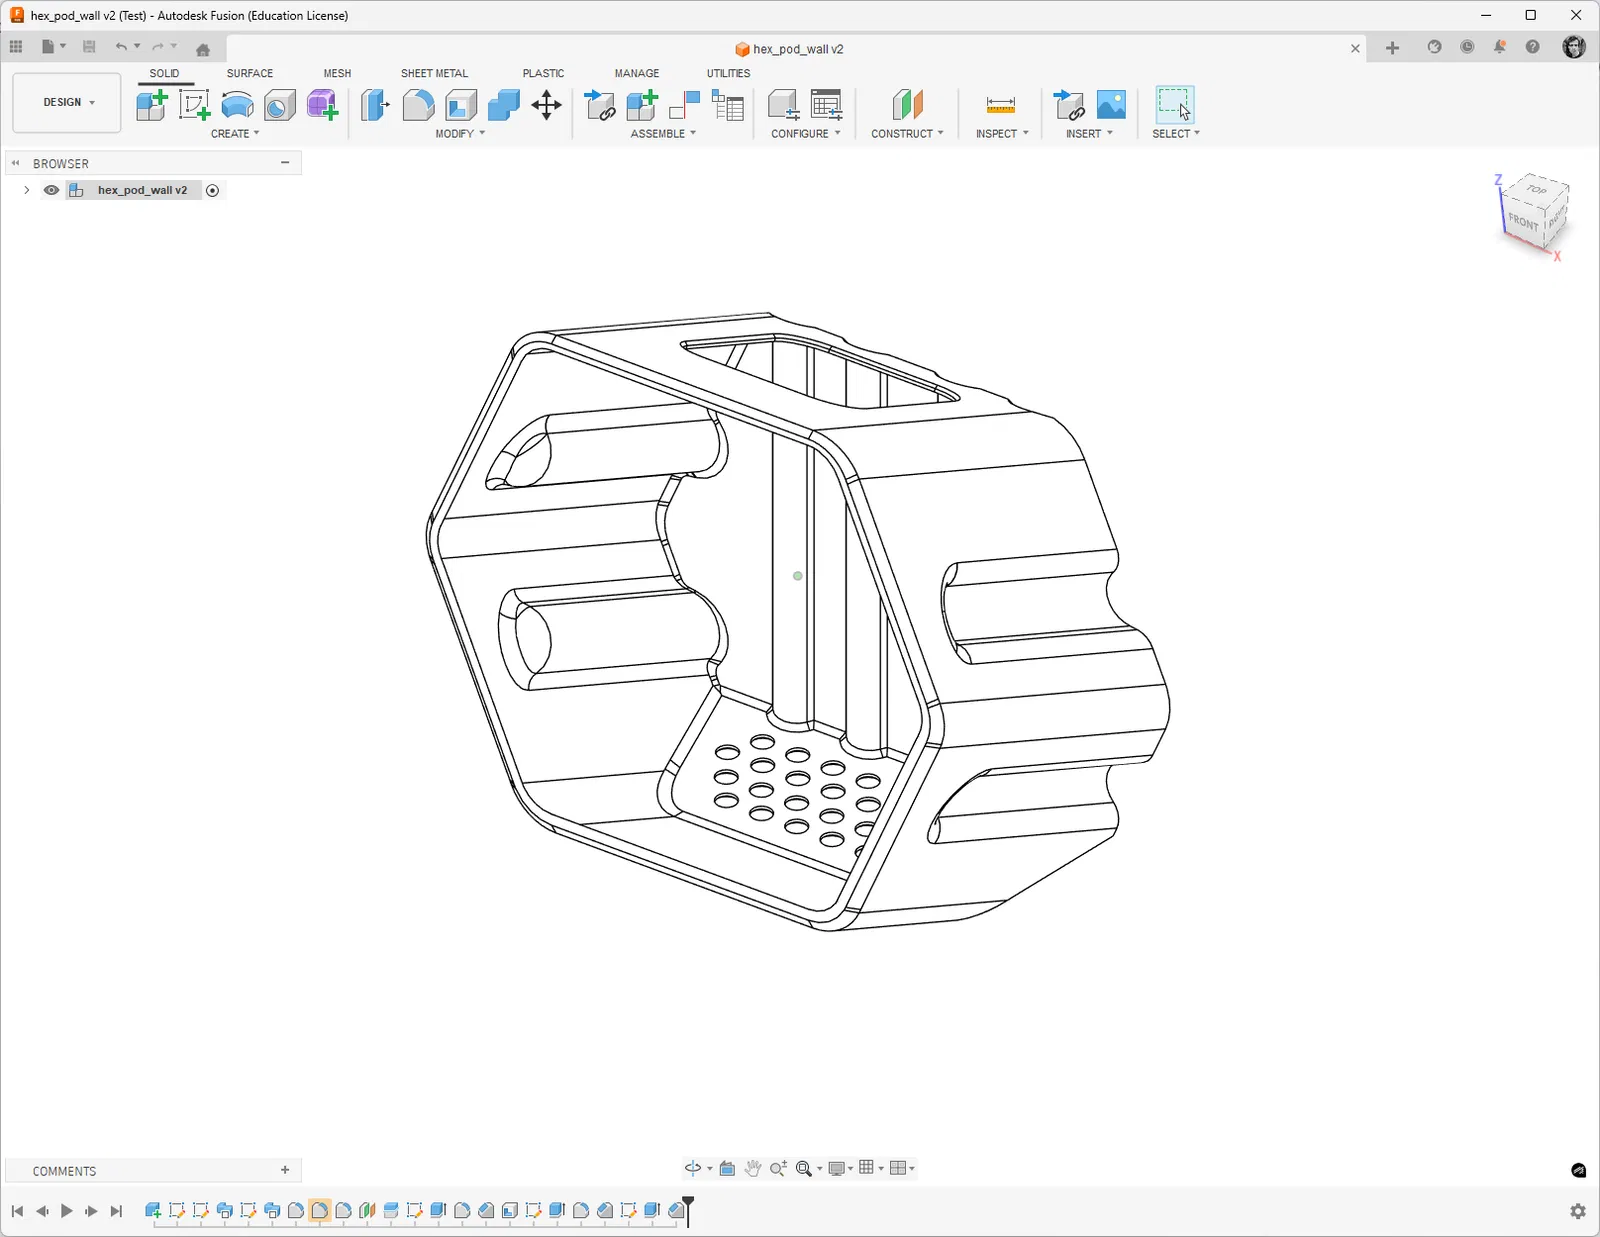Click the ViewCube FRONT face
Image resolution: width=1600 pixels, height=1237 pixels.
pyautogui.click(x=1522, y=220)
